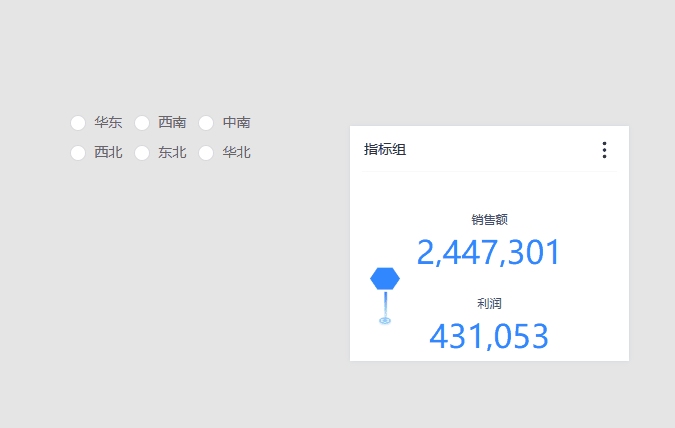Image resolution: width=675 pixels, height=428 pixels.
Task: Click the 指标组 card title
Action: point(385,150)
